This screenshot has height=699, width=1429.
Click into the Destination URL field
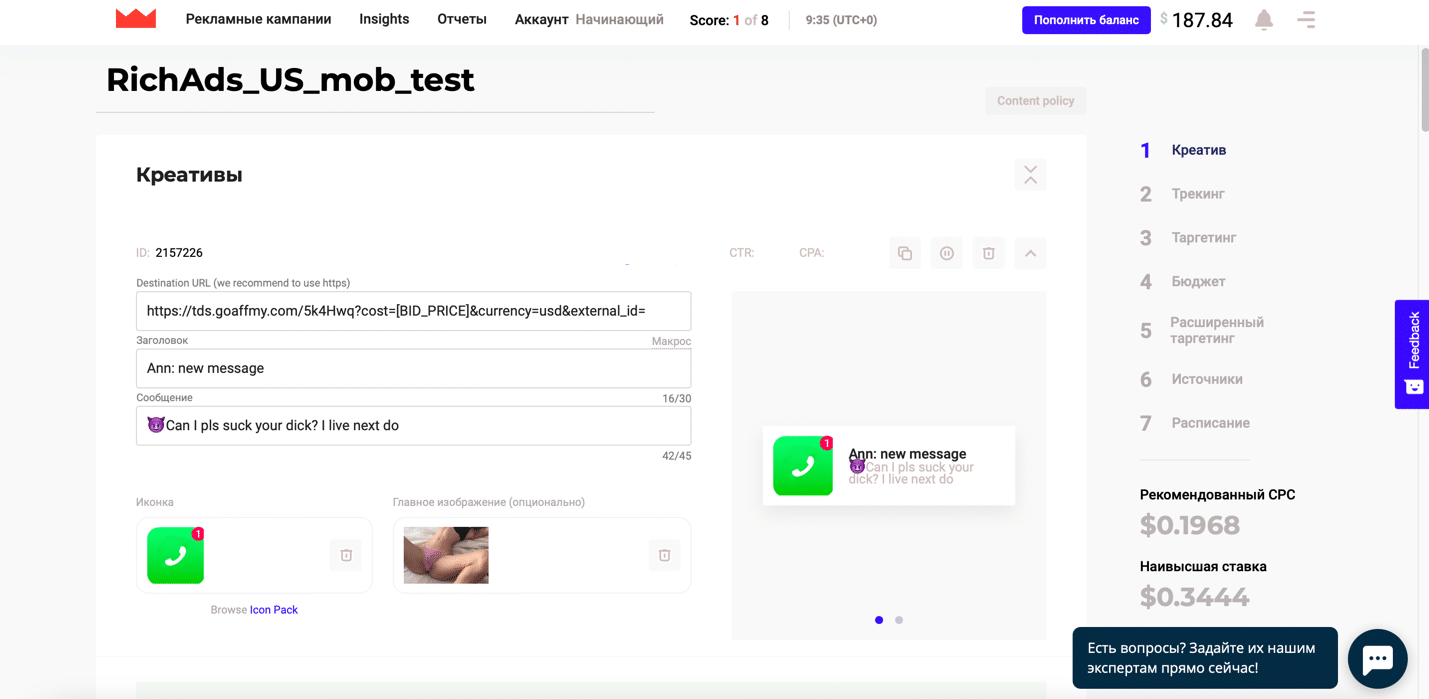point(413,311)
